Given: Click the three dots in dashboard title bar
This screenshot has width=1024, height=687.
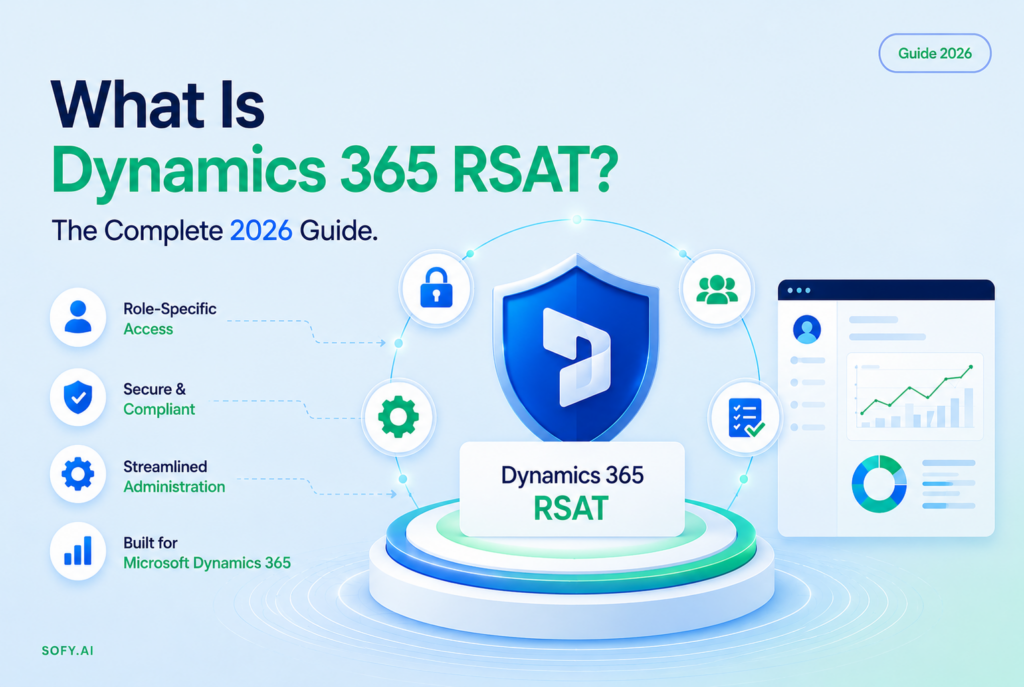Looking at the screenshot, I should pyautogui.click(x=799, y=291).
